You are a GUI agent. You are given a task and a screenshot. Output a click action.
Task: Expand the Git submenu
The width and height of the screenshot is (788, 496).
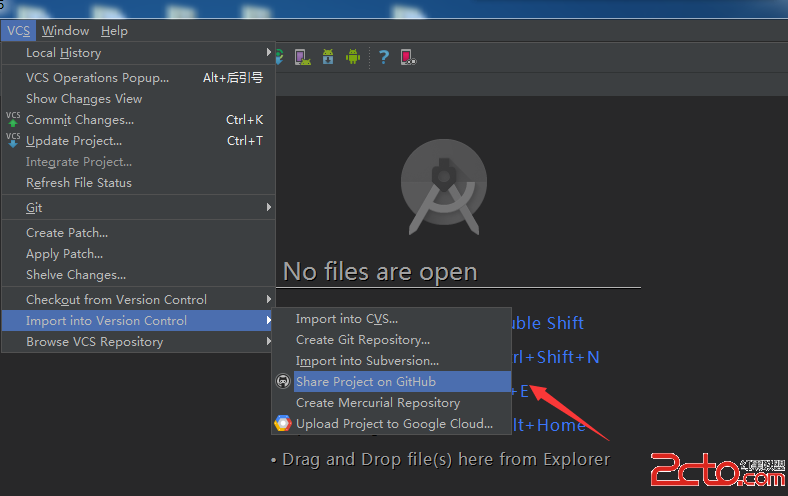[x=138, y=208]
